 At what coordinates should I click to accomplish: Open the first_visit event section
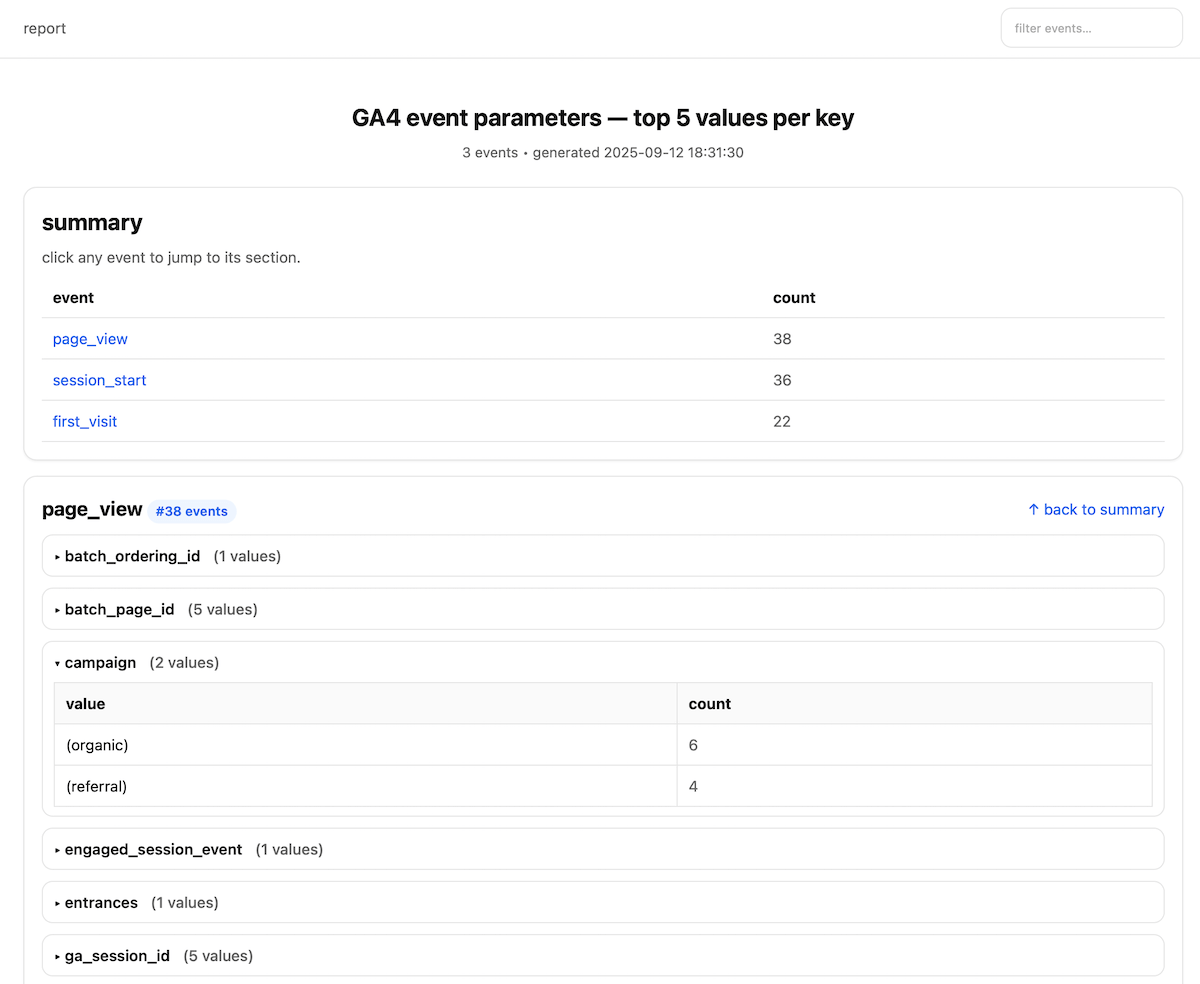coord(84,421)
